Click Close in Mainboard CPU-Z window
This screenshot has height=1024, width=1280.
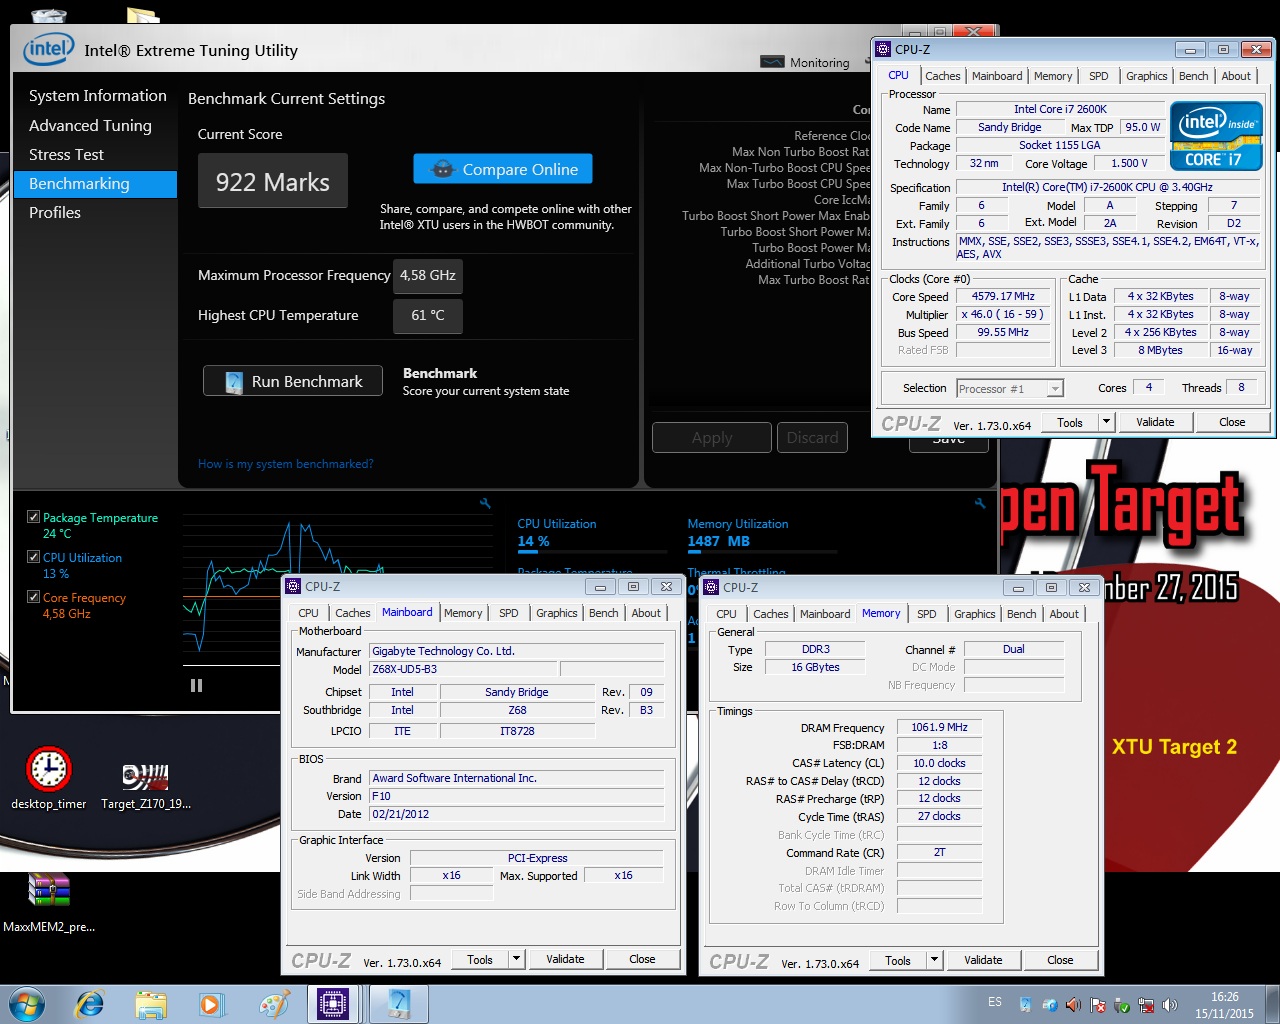(x=642, y=959)
